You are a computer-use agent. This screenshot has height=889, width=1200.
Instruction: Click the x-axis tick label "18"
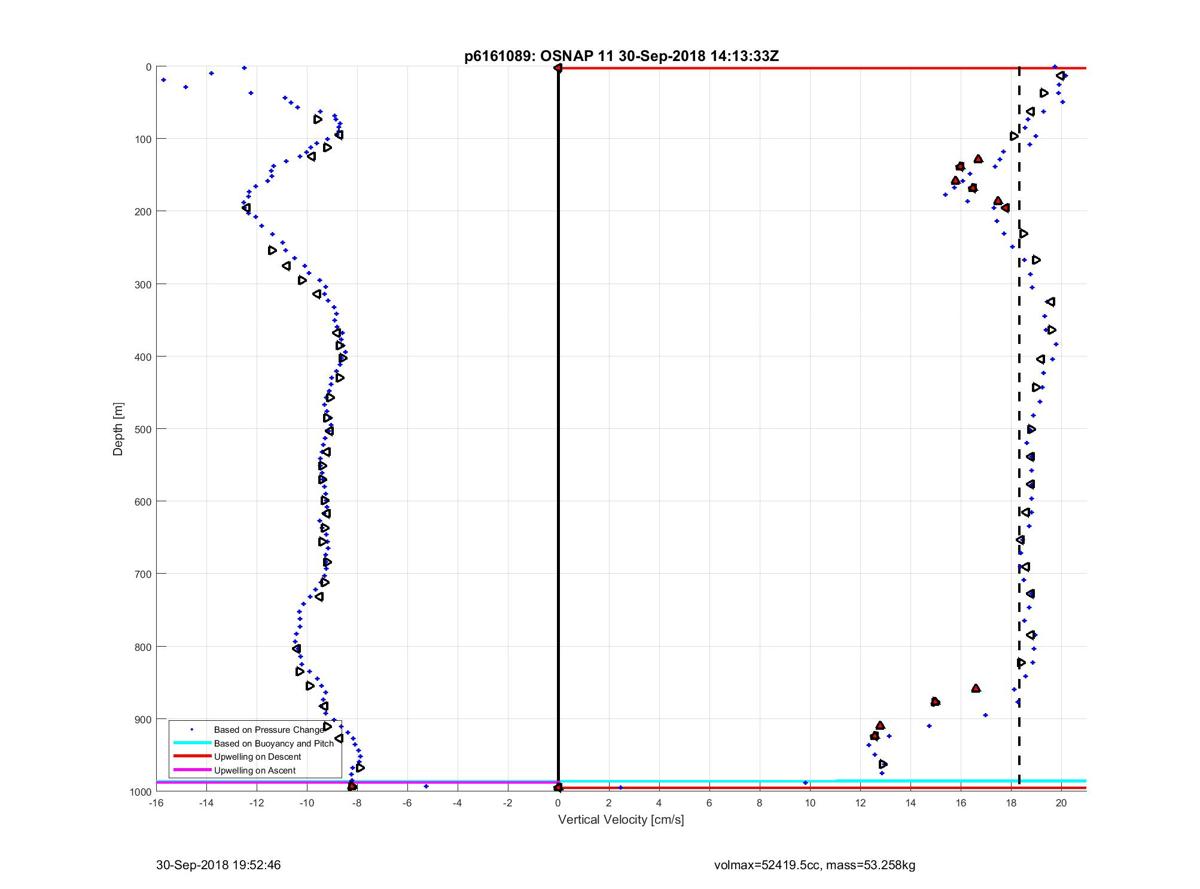click(1011, 803)
